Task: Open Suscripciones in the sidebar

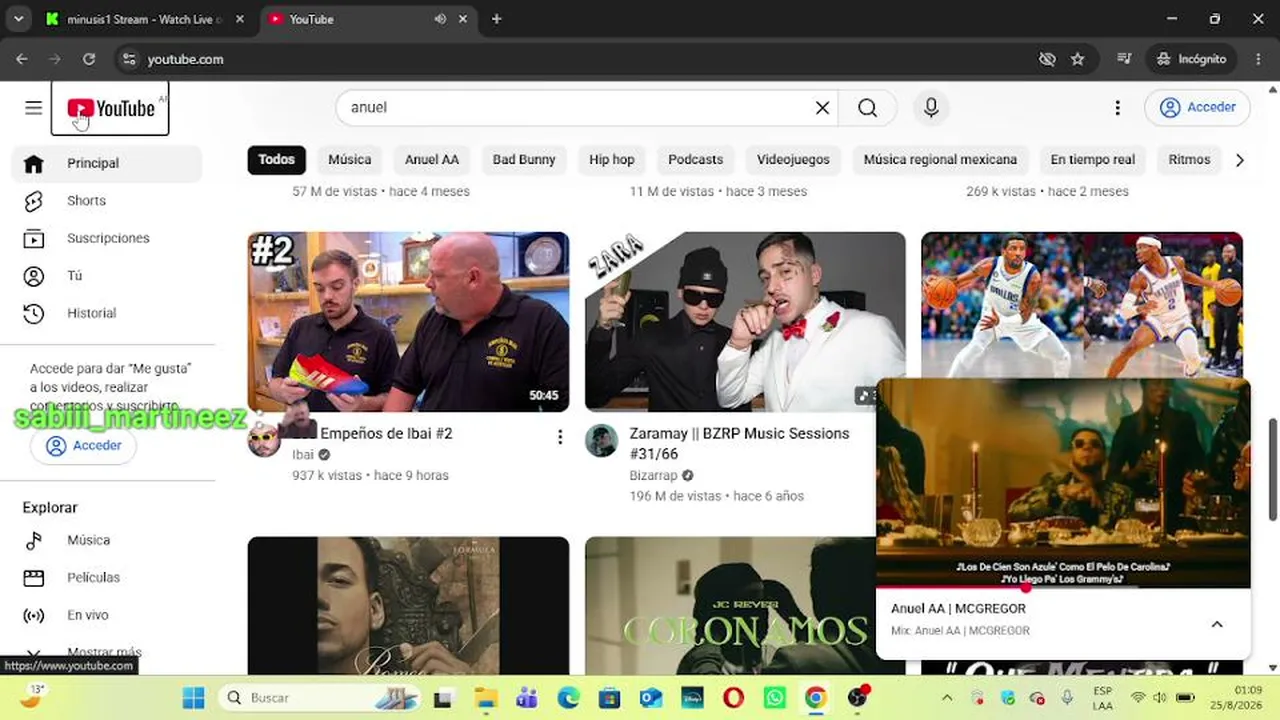Action: [x=107, y=238]
